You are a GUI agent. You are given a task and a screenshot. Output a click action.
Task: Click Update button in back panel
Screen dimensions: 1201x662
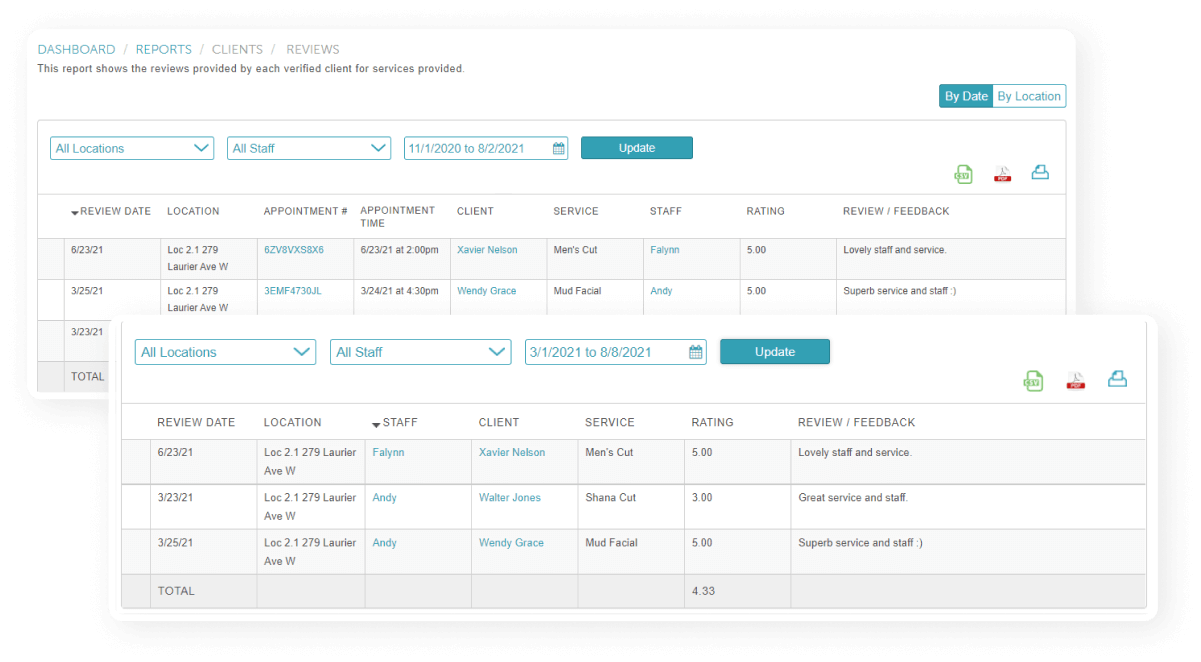tap(637, 148)
